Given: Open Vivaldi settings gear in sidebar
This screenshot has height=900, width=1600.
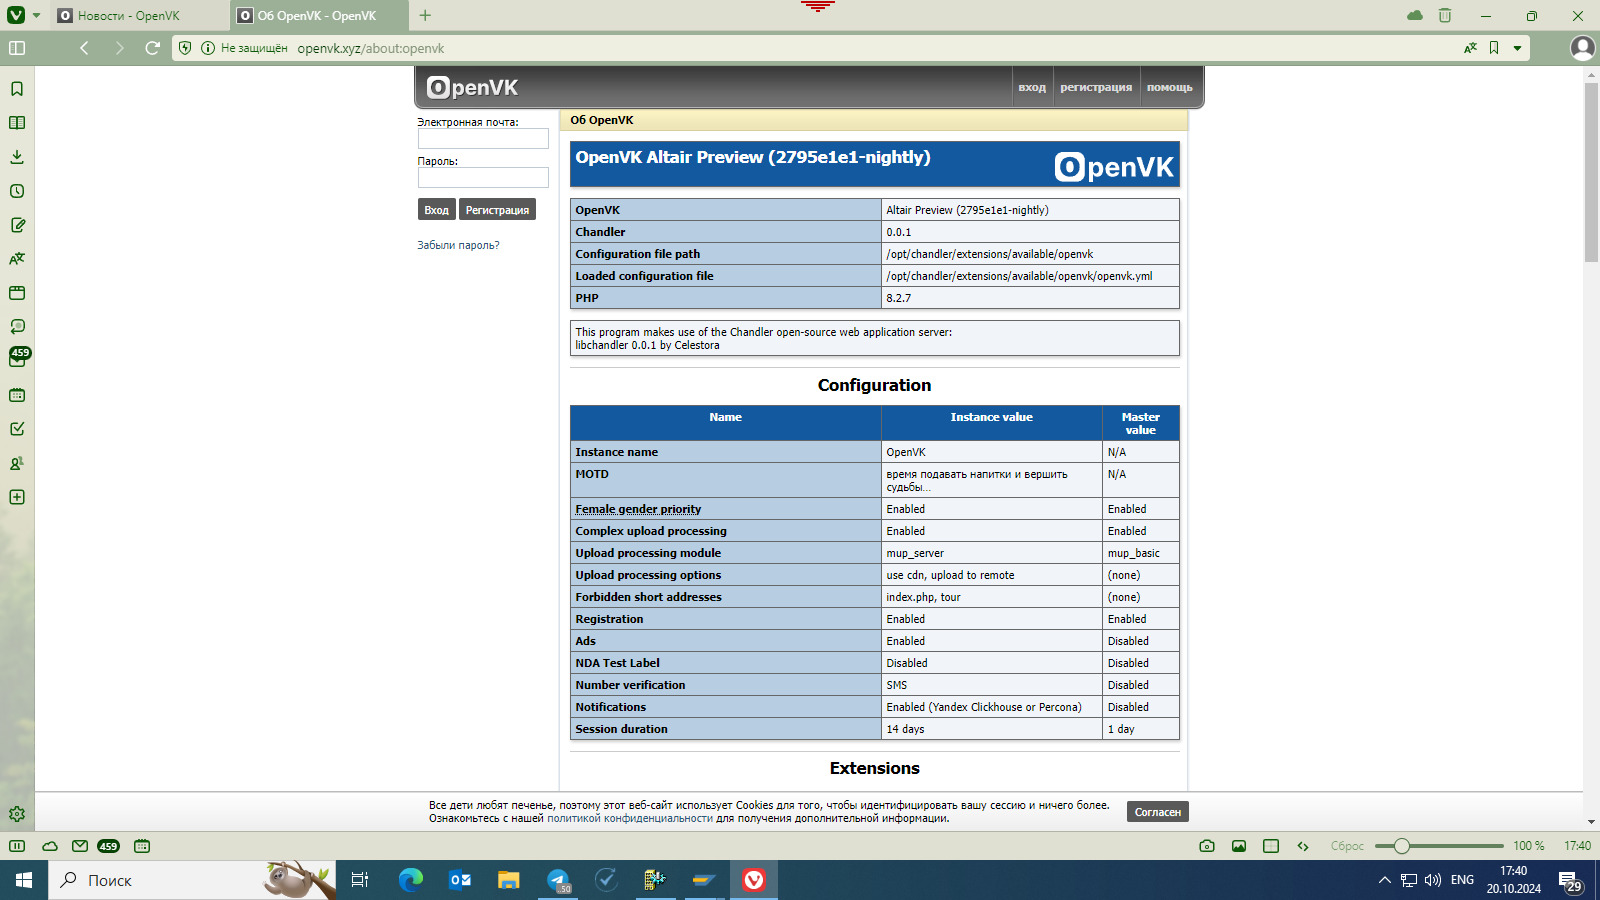Looking at the screenshot, I should pos(17,814).
